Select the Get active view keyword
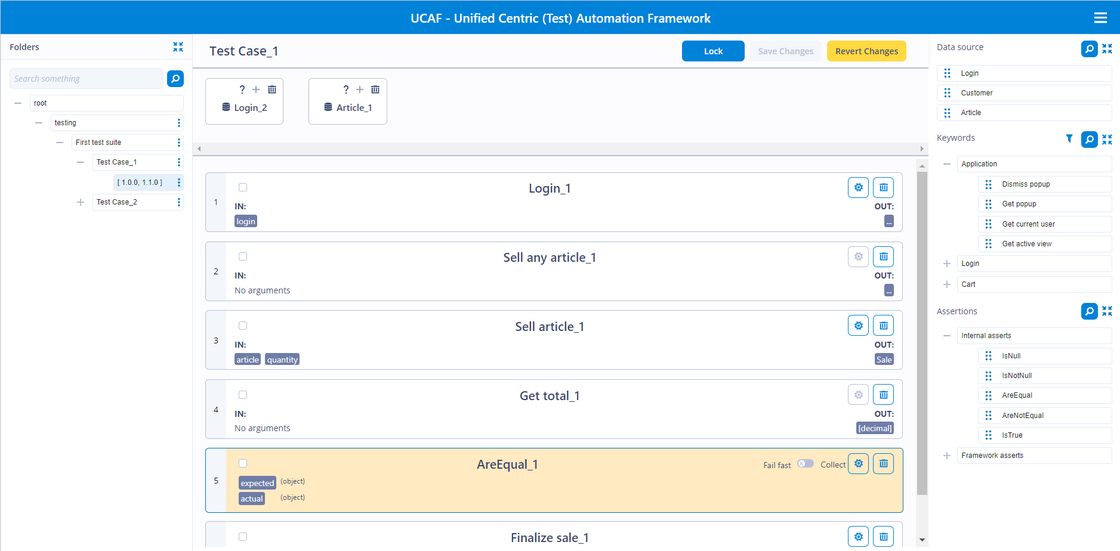Image resolution: width=1120 pixels, height=551 pixels. pyautogui.click(x=1045, y=244)
